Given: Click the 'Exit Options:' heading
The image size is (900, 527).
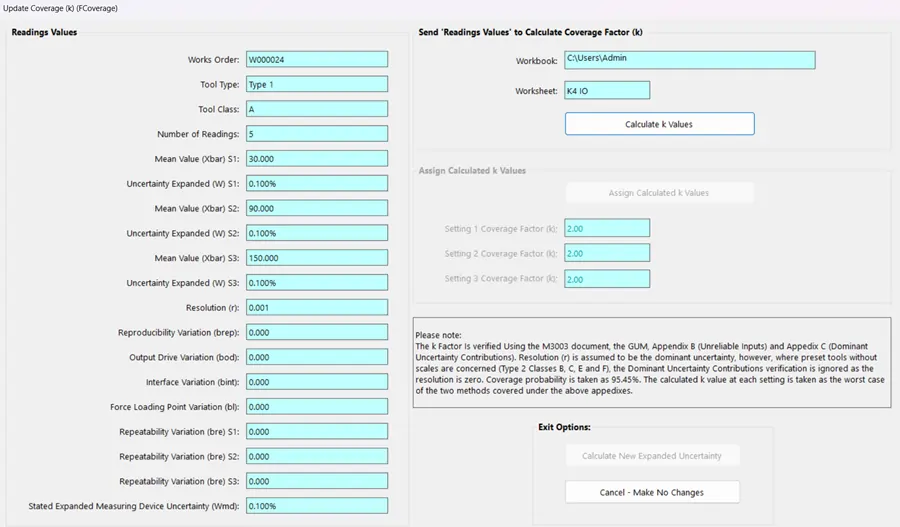Looking at the screenshot, I should click(564, 427).
